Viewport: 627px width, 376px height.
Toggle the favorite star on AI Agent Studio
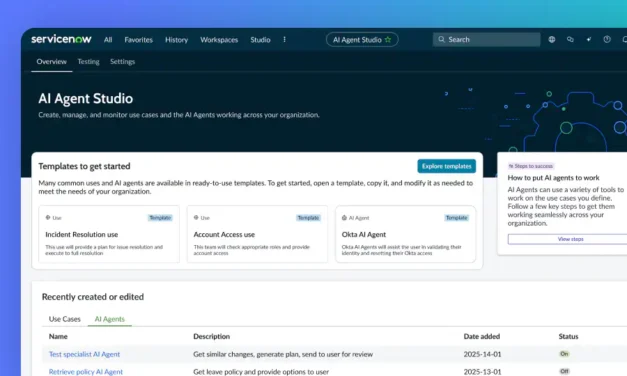(x=388, y=40)
